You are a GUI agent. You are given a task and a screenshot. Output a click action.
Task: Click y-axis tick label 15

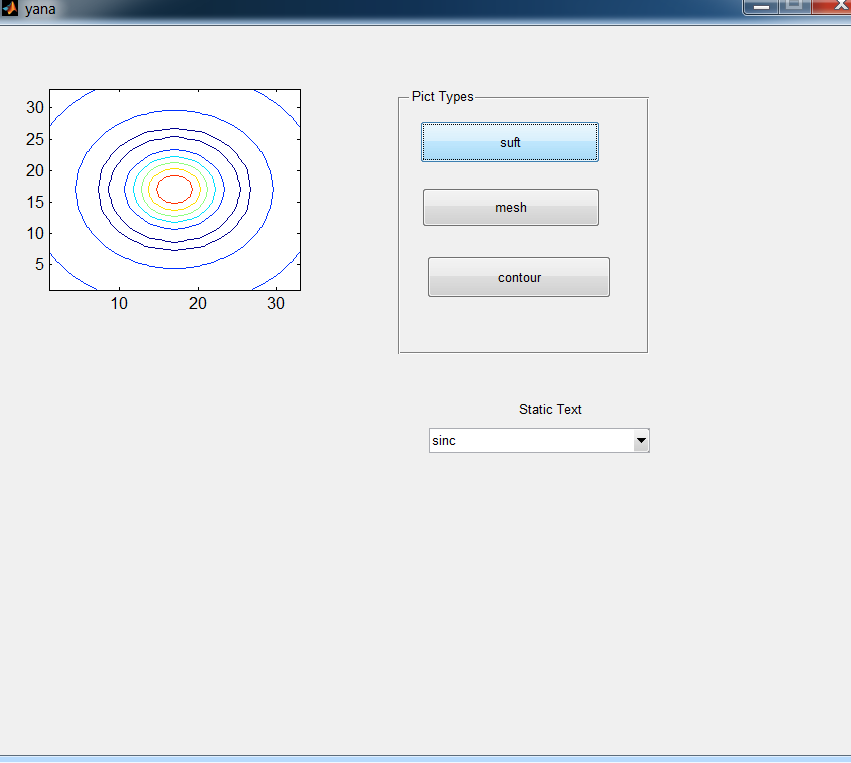pos(35,202)
